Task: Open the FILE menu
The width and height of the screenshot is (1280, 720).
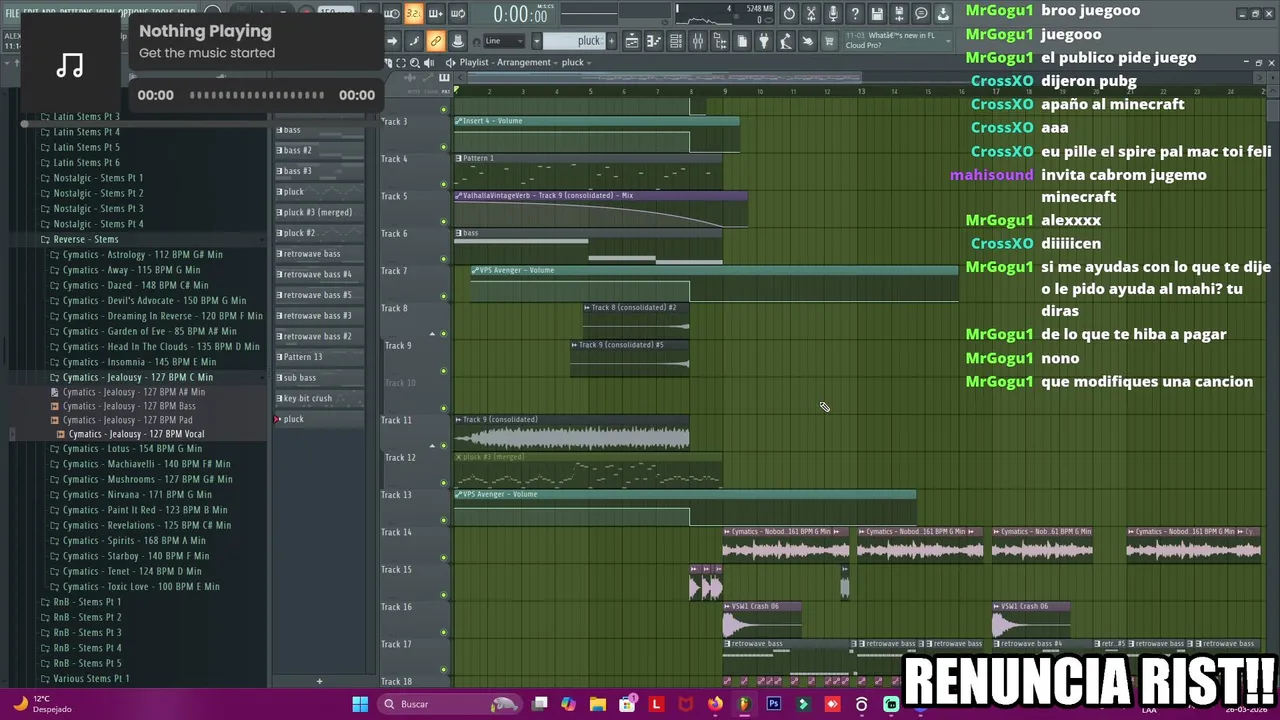Action: point(12,13)
